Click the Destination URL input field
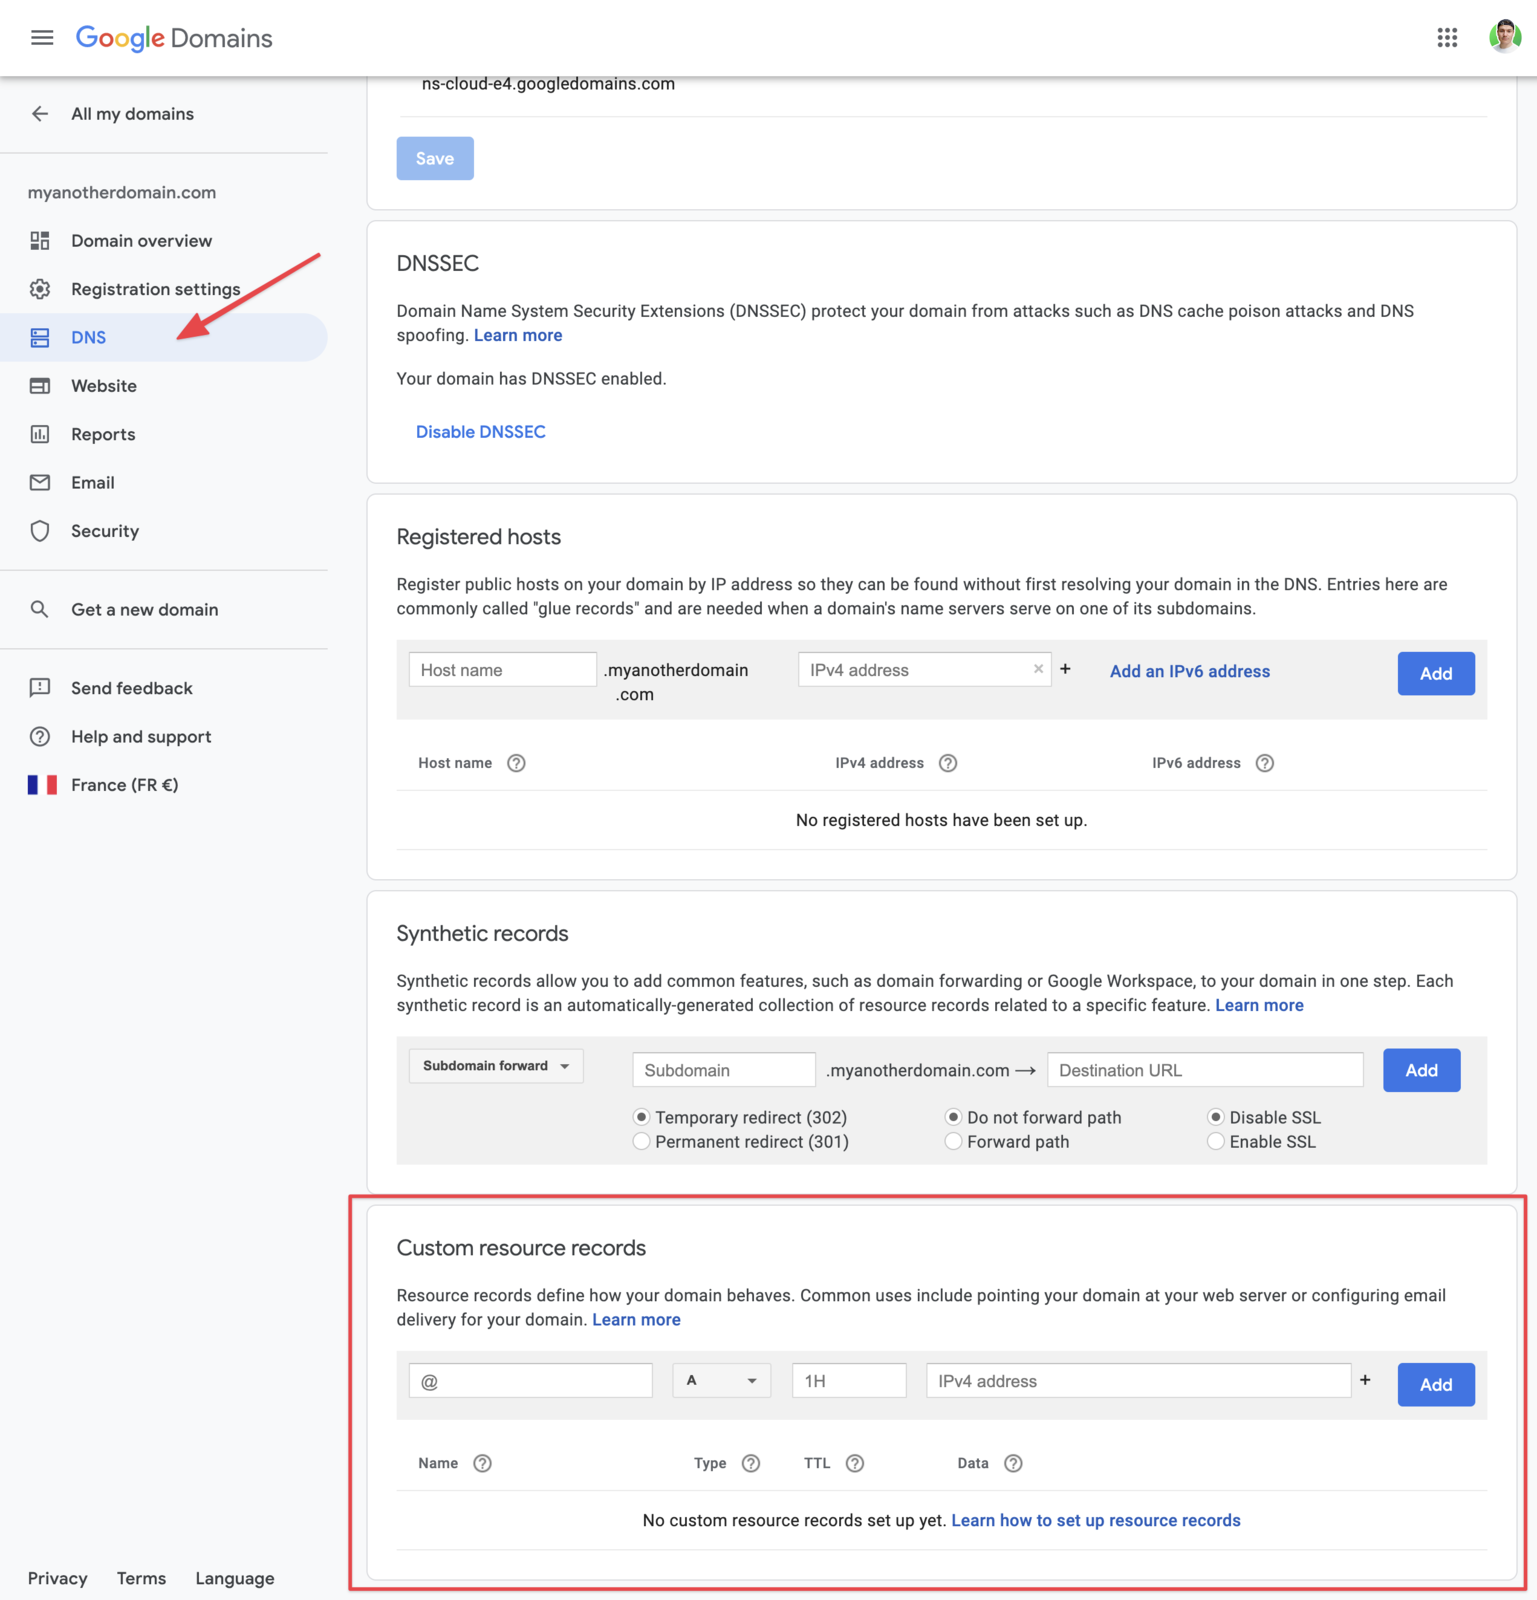This screenshot has height=1600, width=1537. pos(1204,1070)
